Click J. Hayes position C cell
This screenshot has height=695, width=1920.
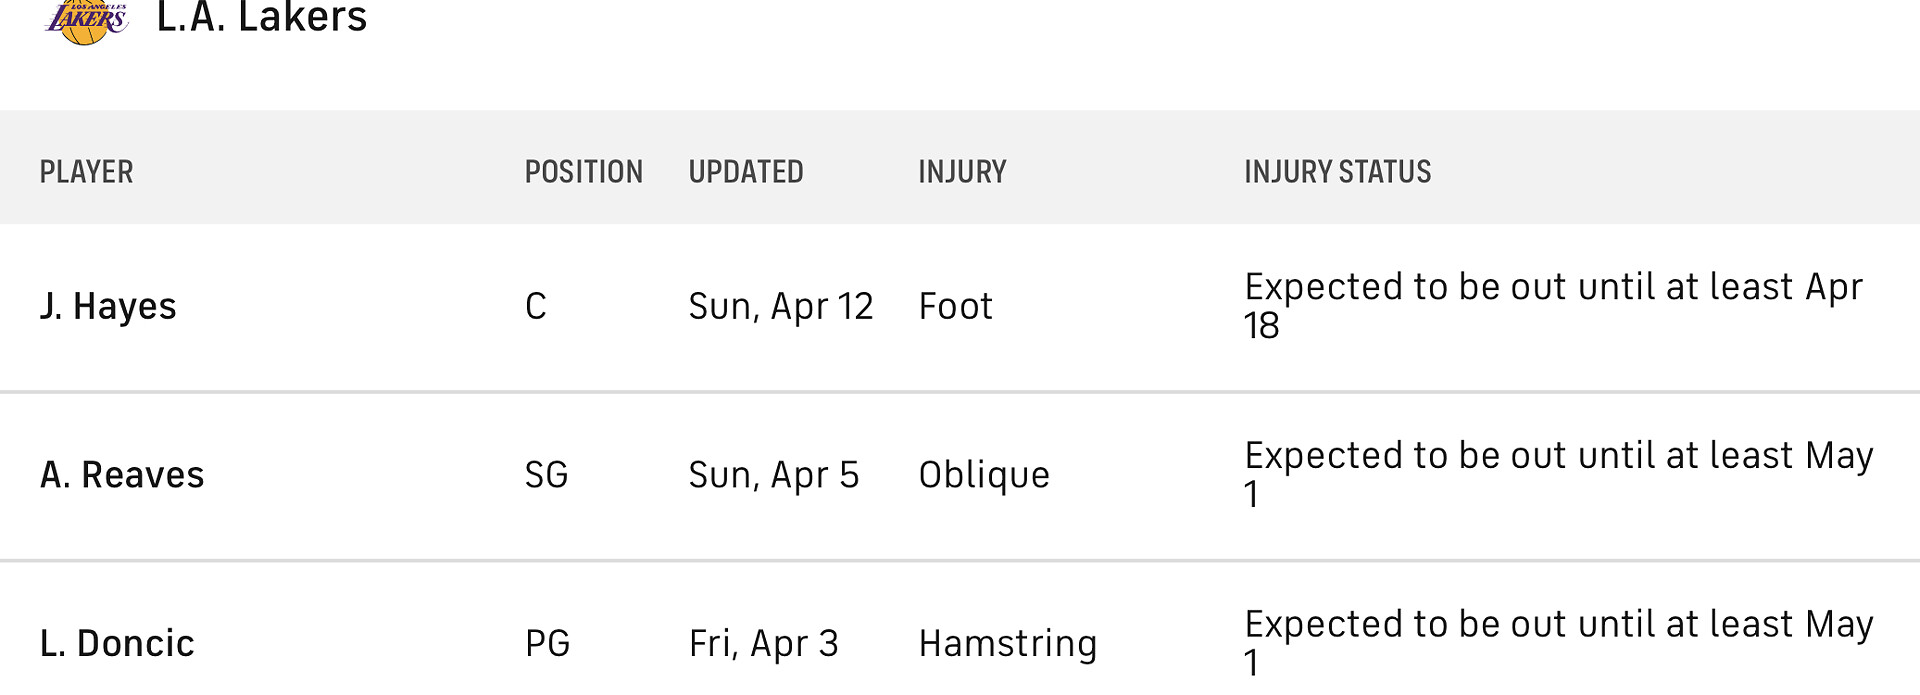536,306
